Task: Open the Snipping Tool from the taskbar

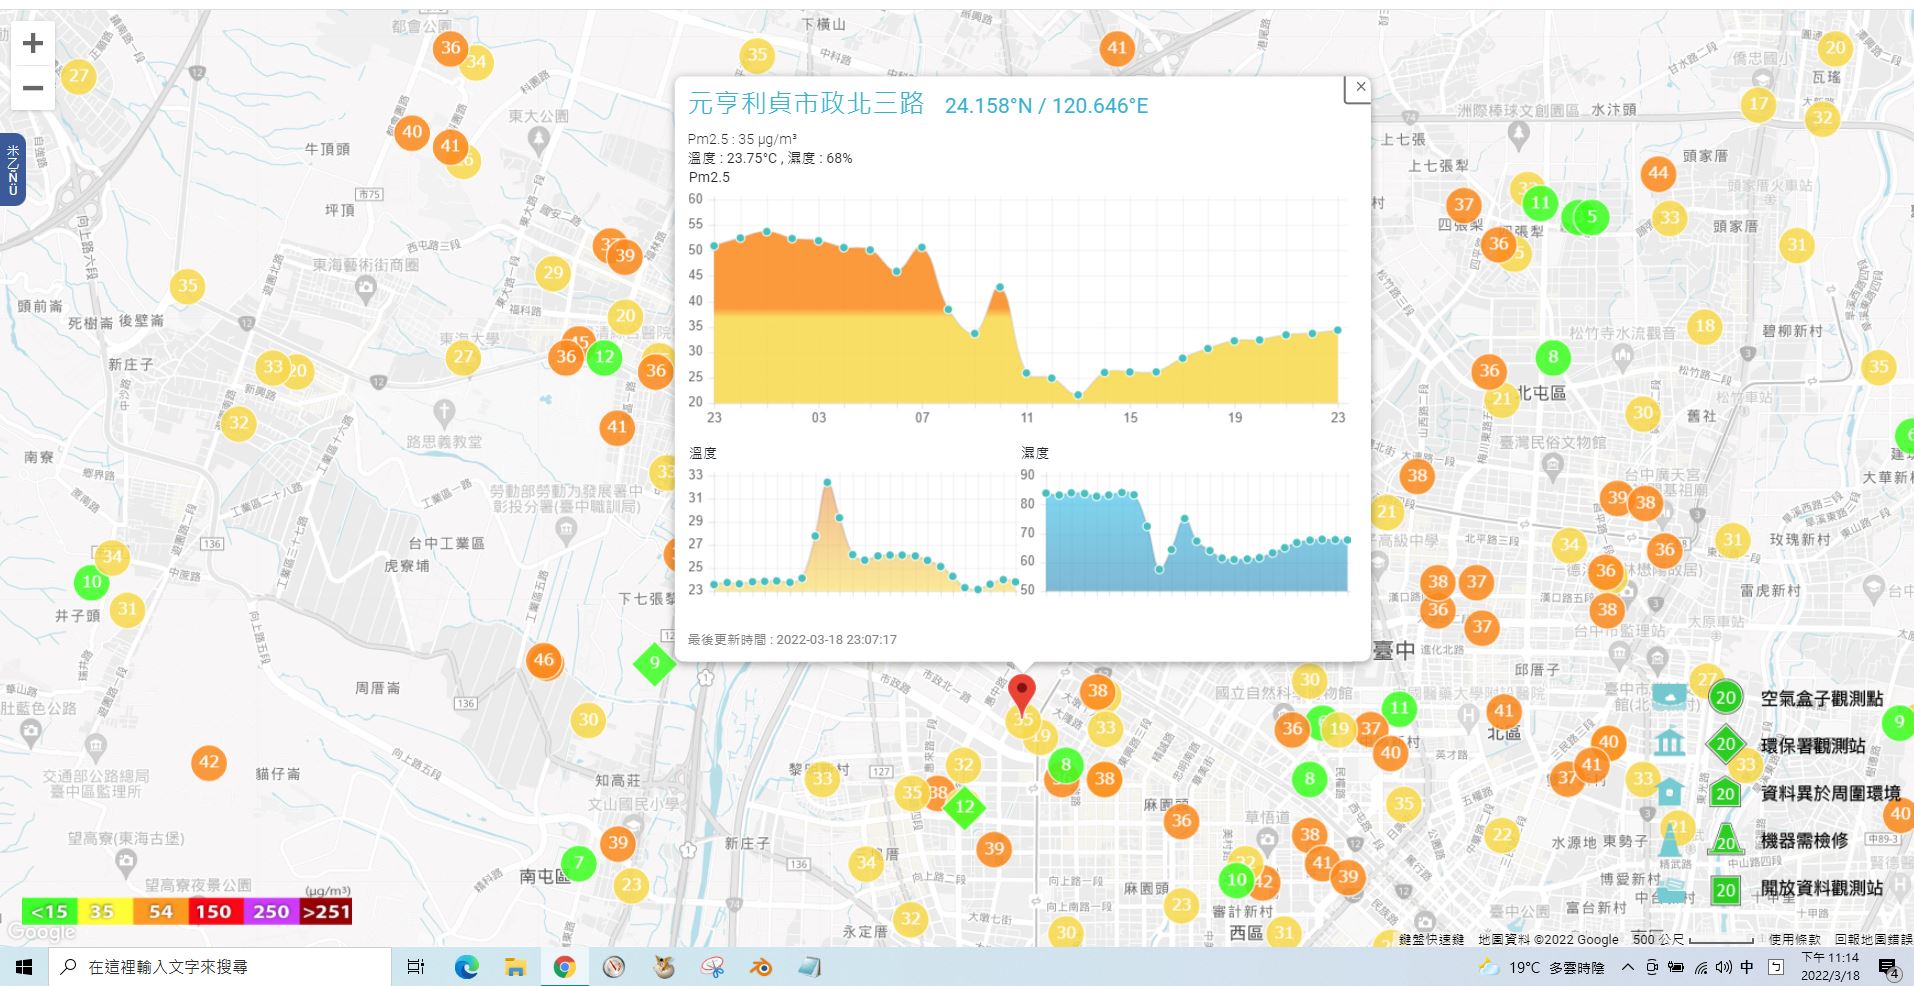Action: [712, 967]
